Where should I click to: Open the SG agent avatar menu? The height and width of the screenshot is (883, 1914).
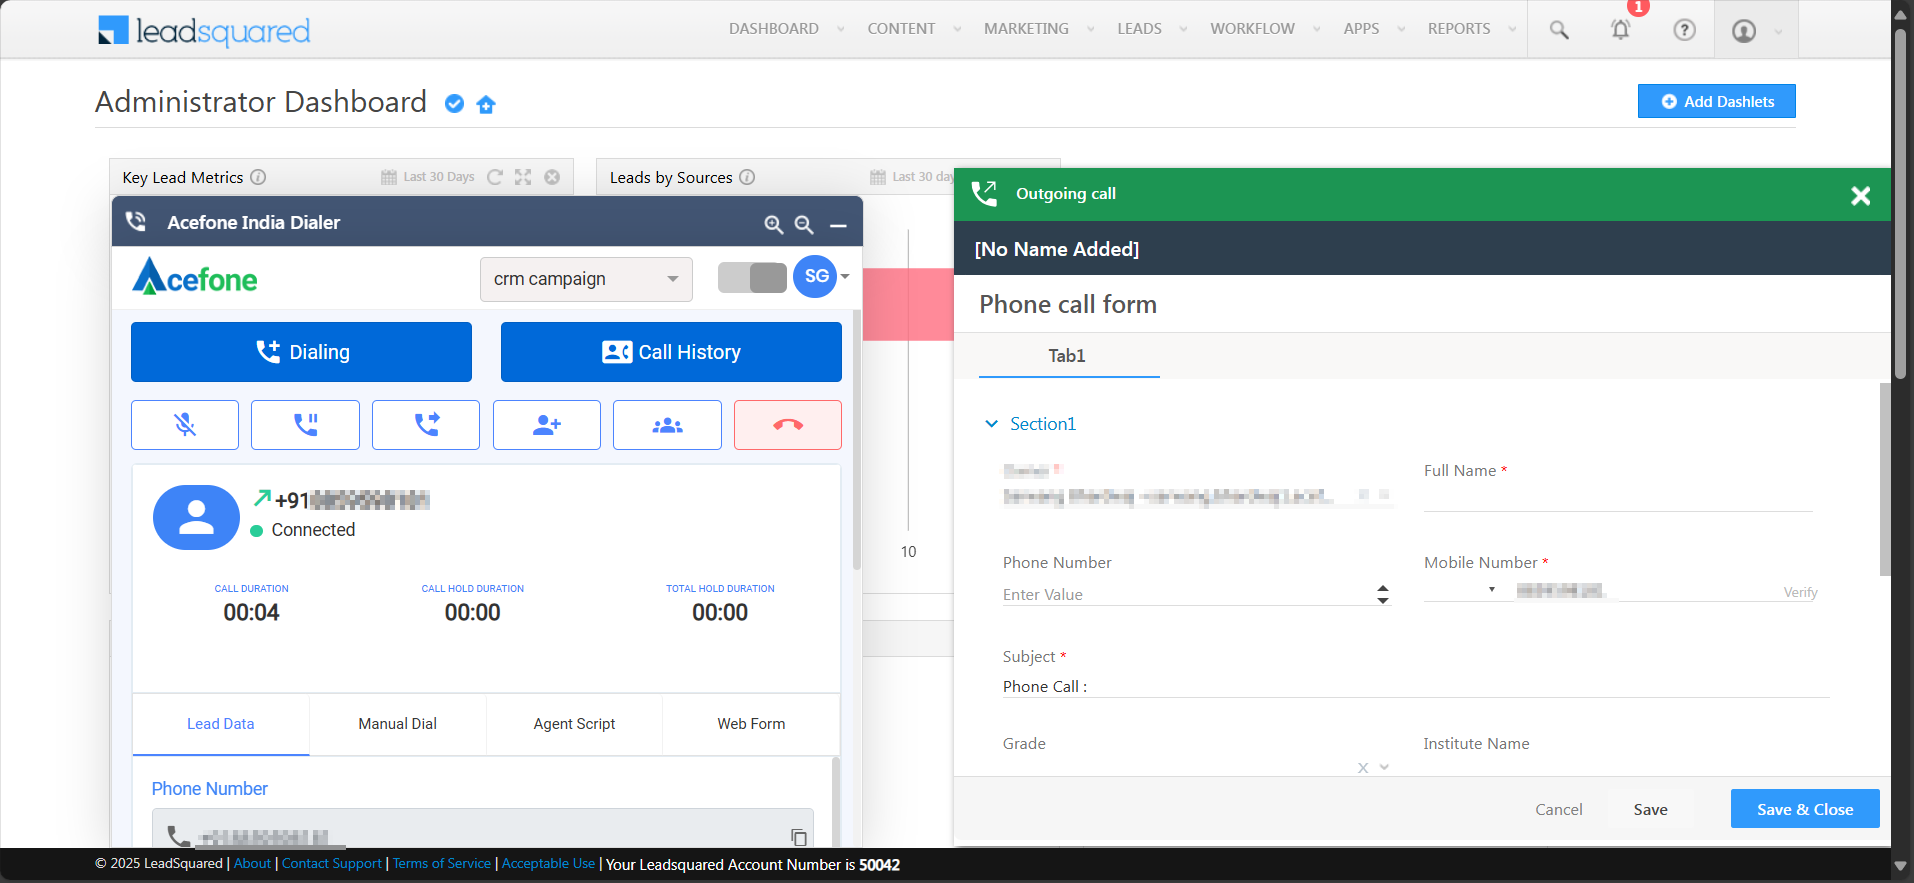820,276
